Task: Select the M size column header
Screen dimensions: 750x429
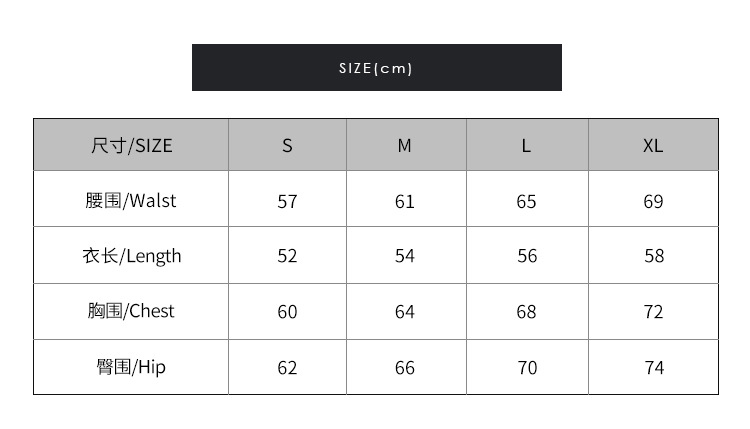Action: (404, 145)
